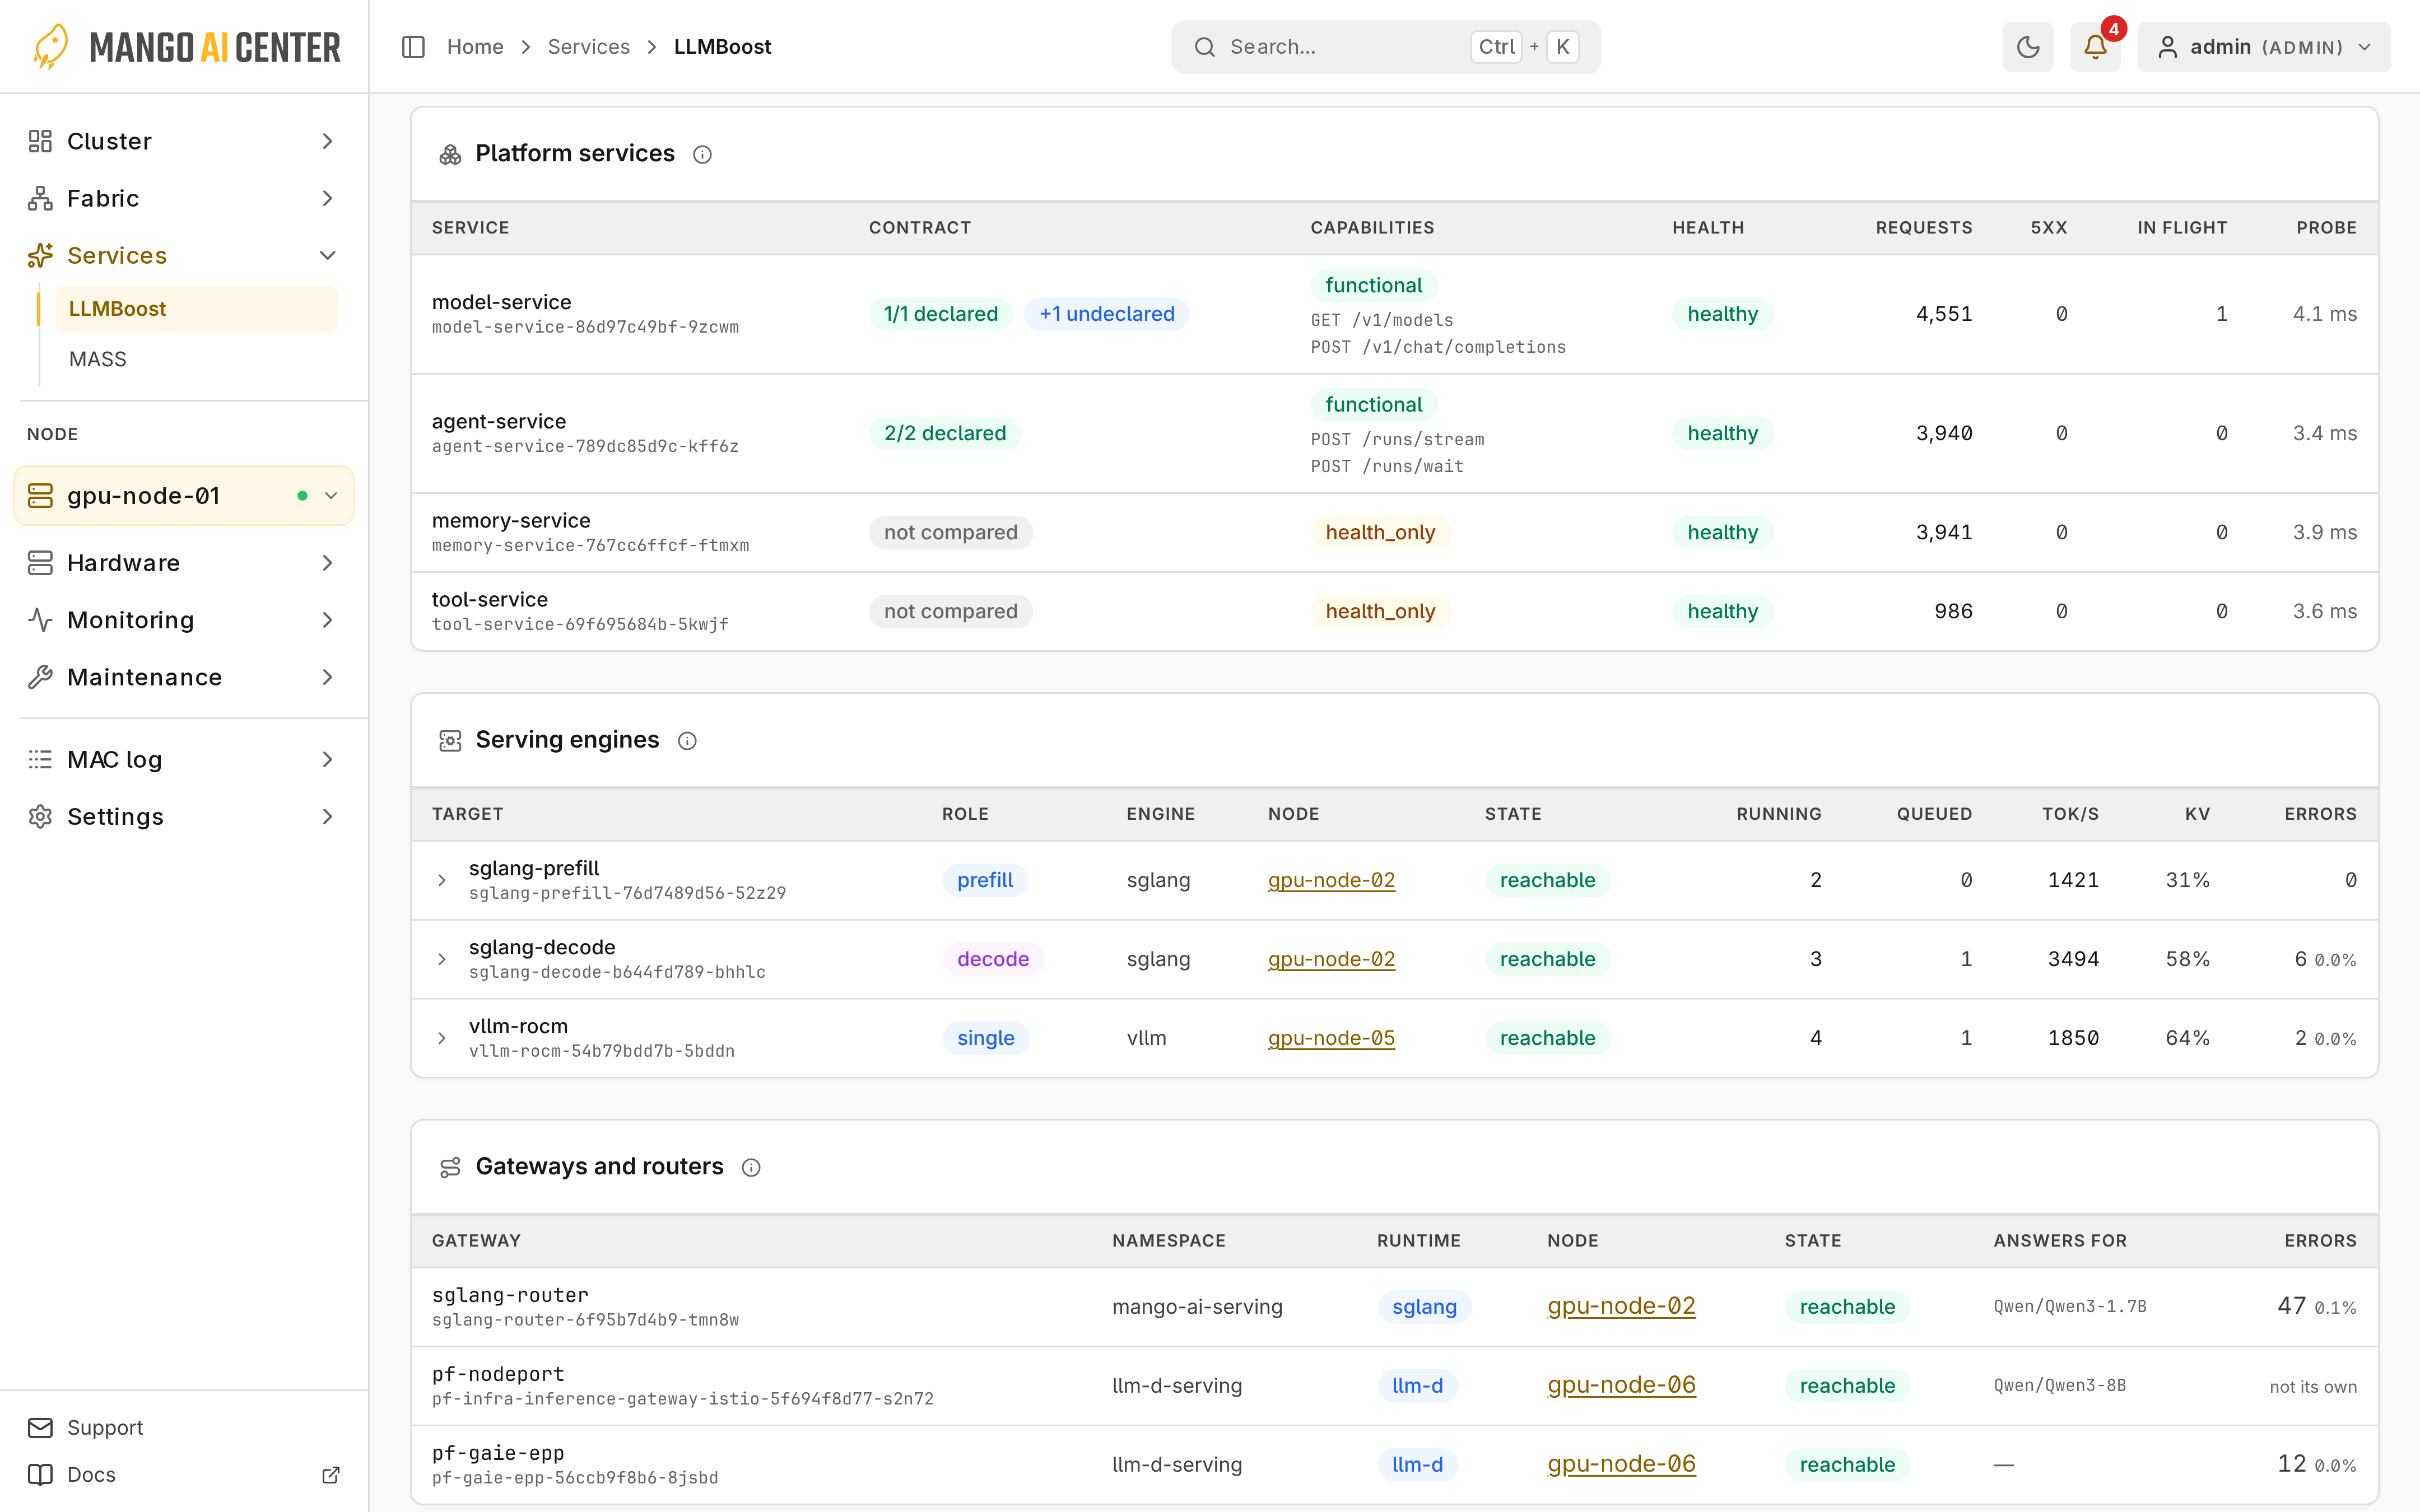Toggle dark mode with the moon icon
The height and width of the screenshot is (1512, 2420).
point(2027,47)
